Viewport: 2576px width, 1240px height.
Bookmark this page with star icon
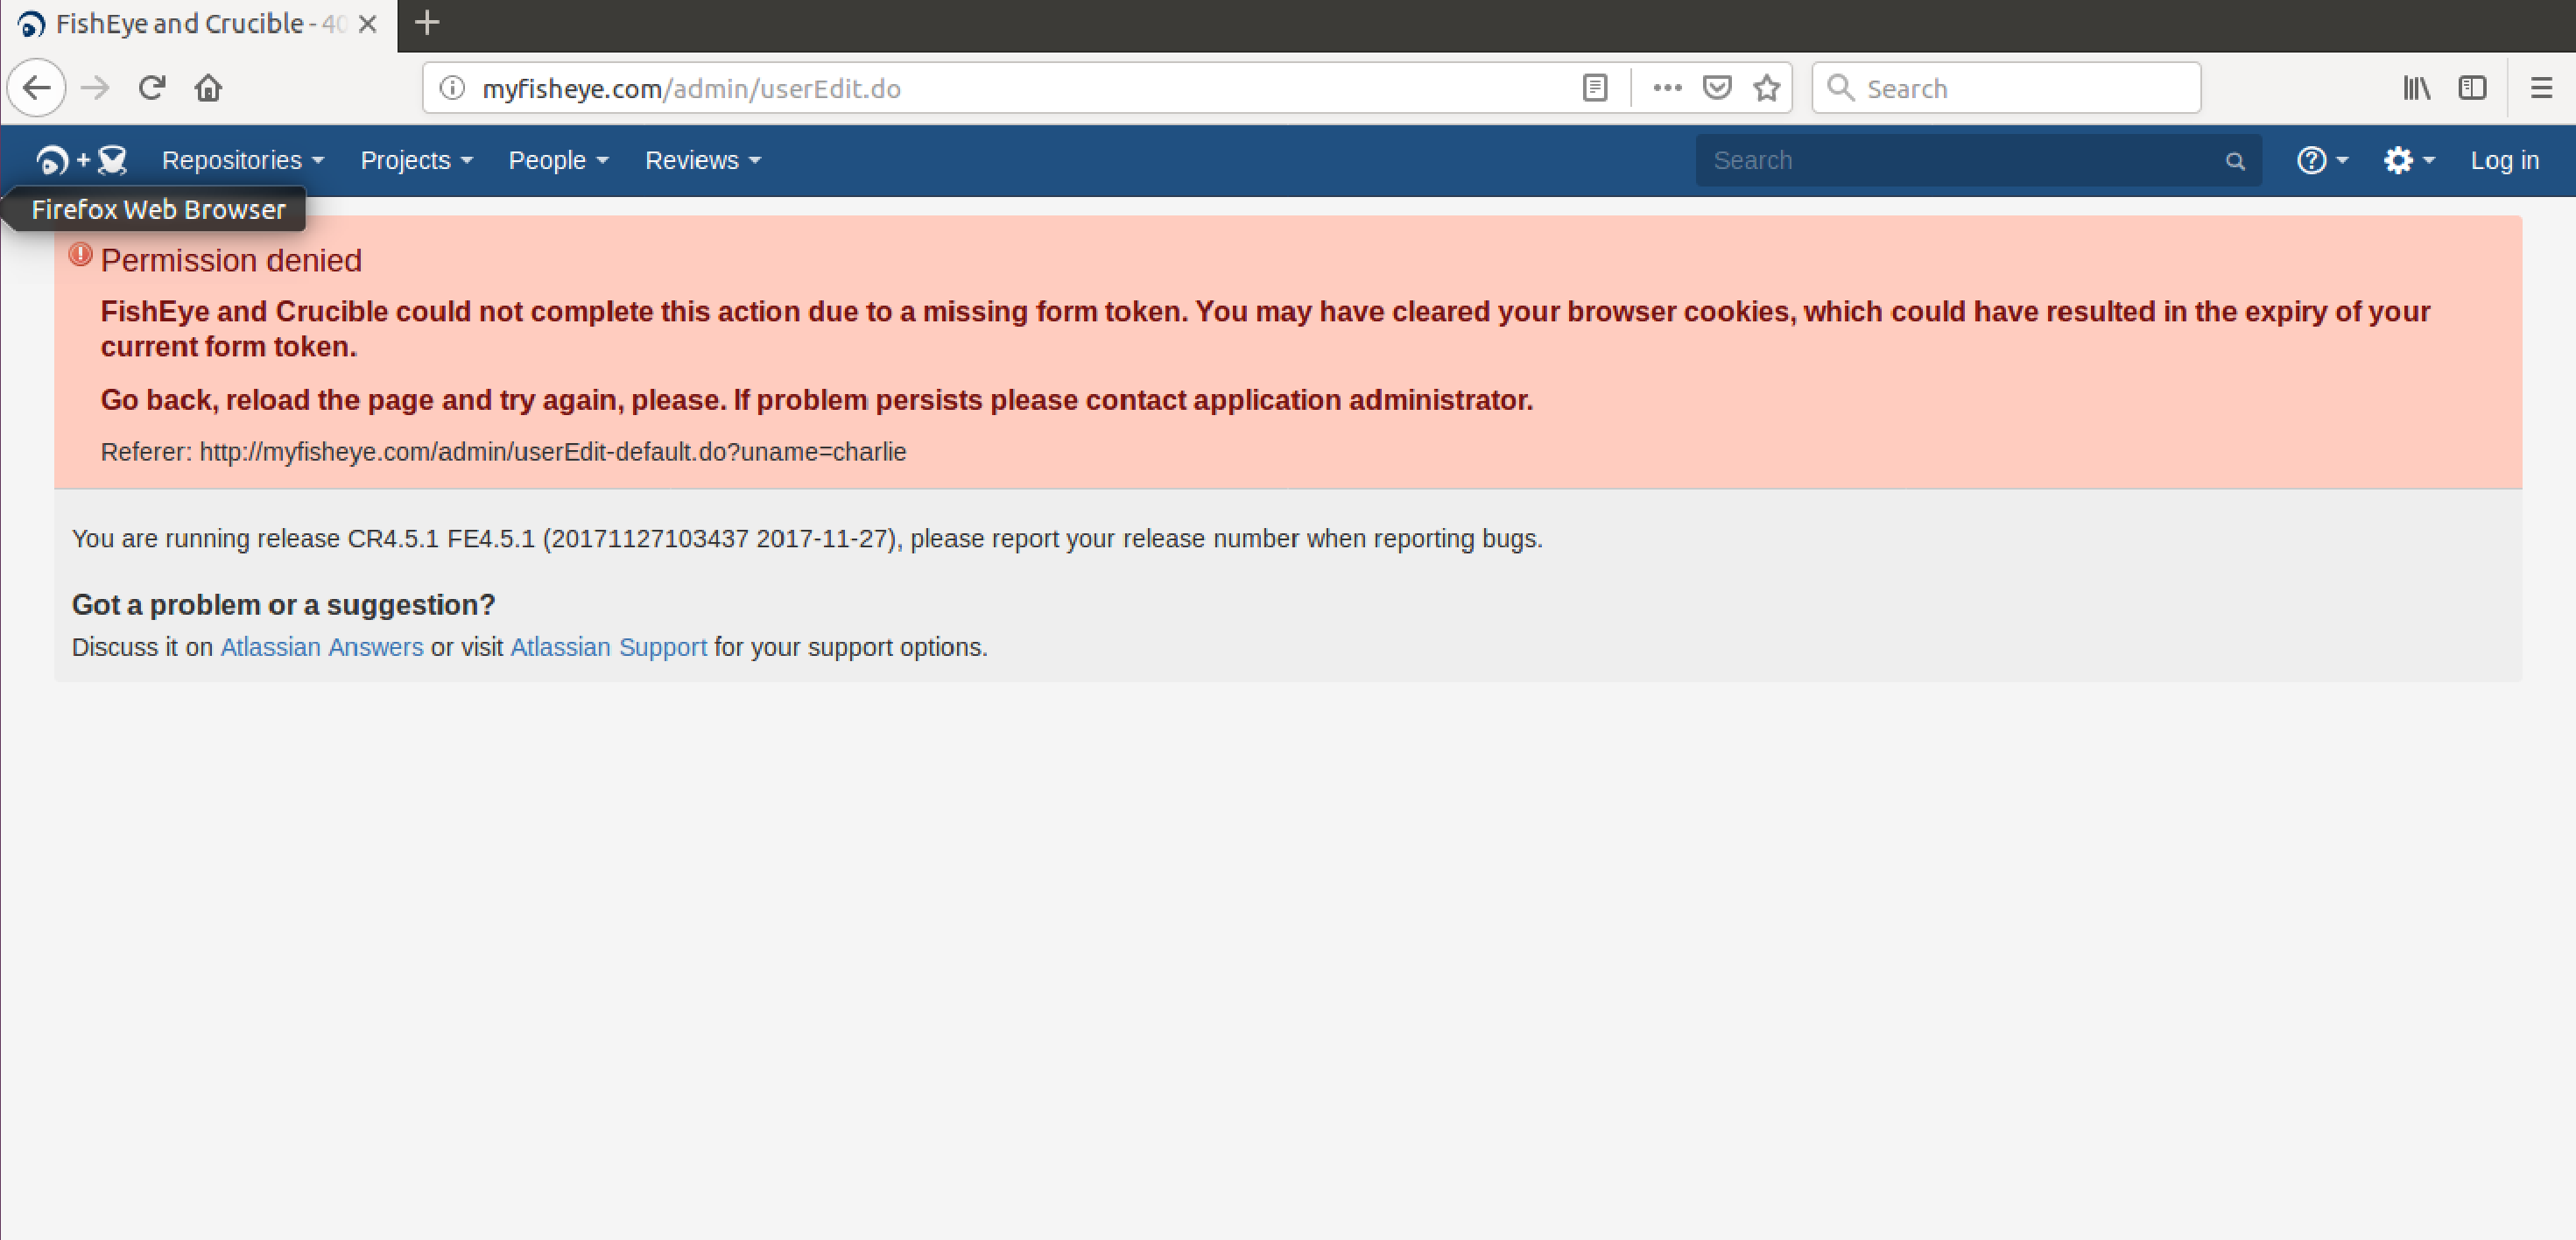pos(1767,88)
